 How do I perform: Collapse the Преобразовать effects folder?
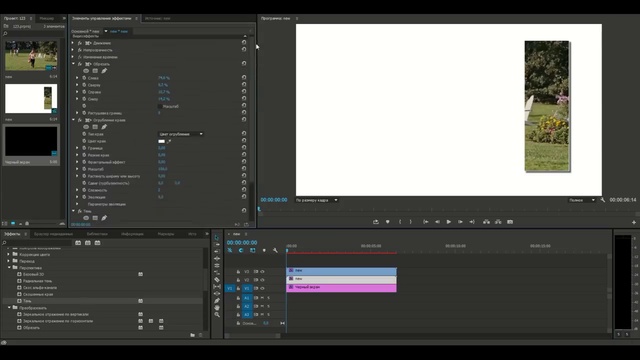coord(9,307)
